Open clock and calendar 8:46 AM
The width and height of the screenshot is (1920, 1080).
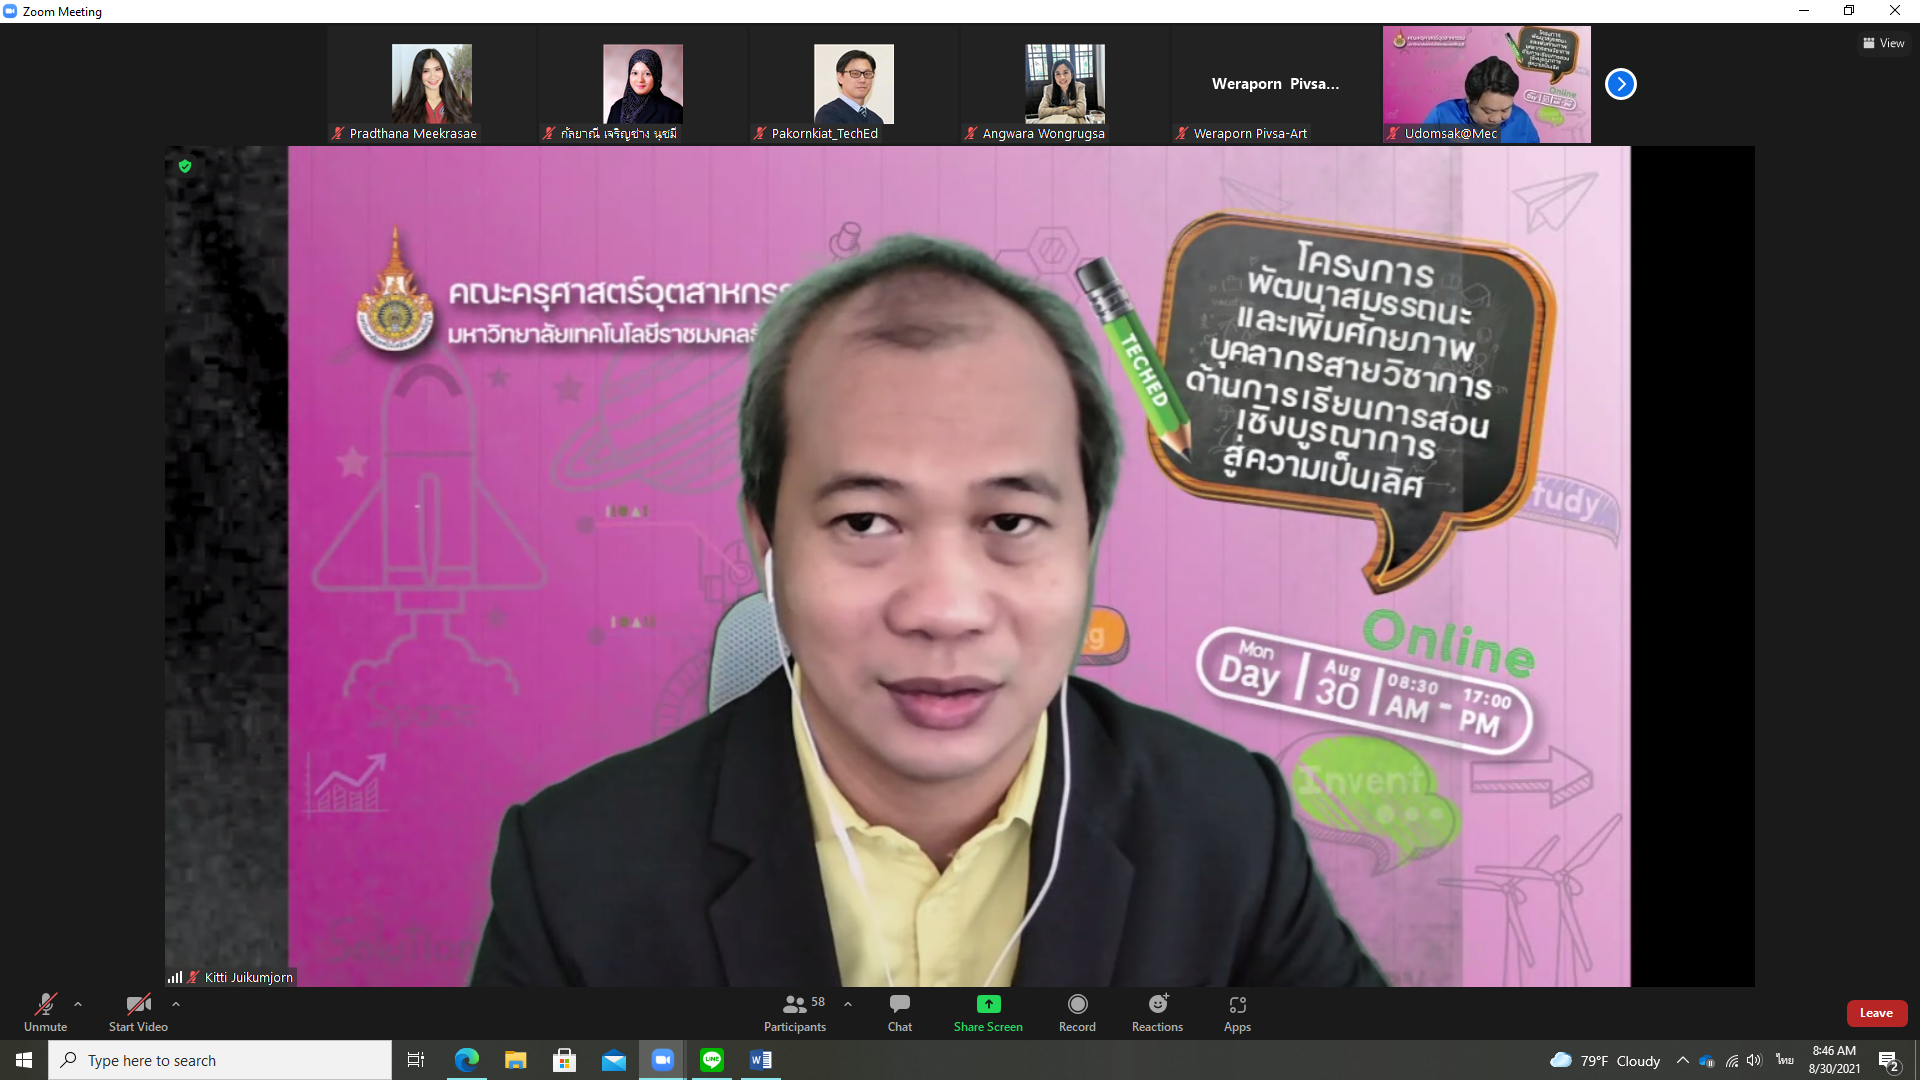point(1834,1060)
